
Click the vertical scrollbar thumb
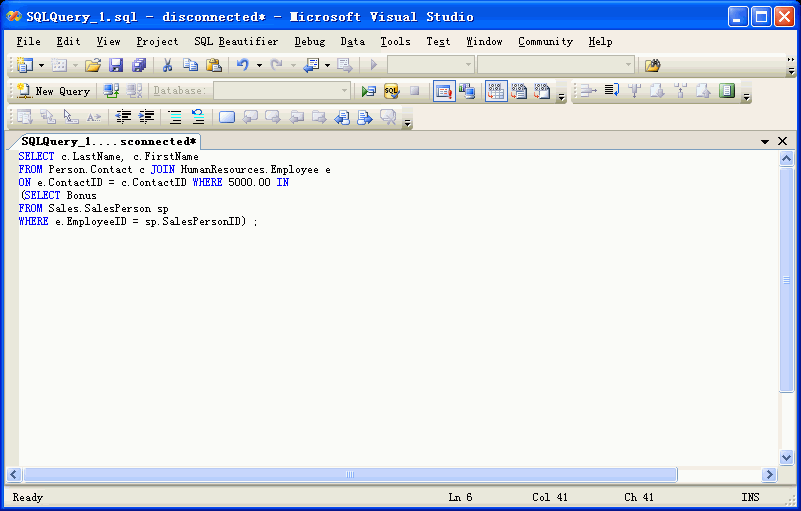(x=786, y=280)
